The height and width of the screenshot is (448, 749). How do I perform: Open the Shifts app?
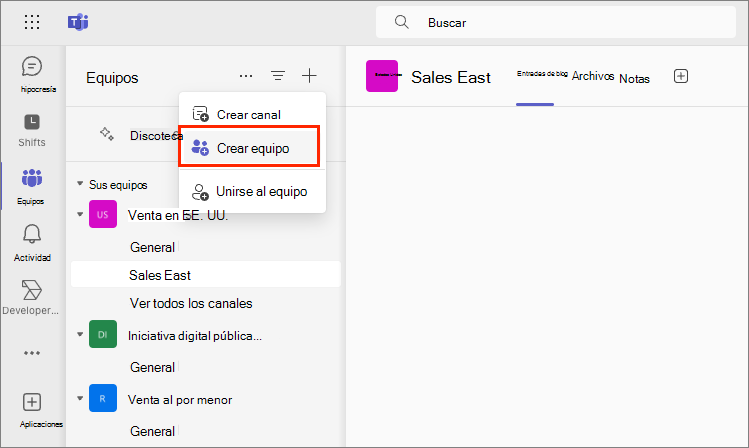click(x=32, y=130)
